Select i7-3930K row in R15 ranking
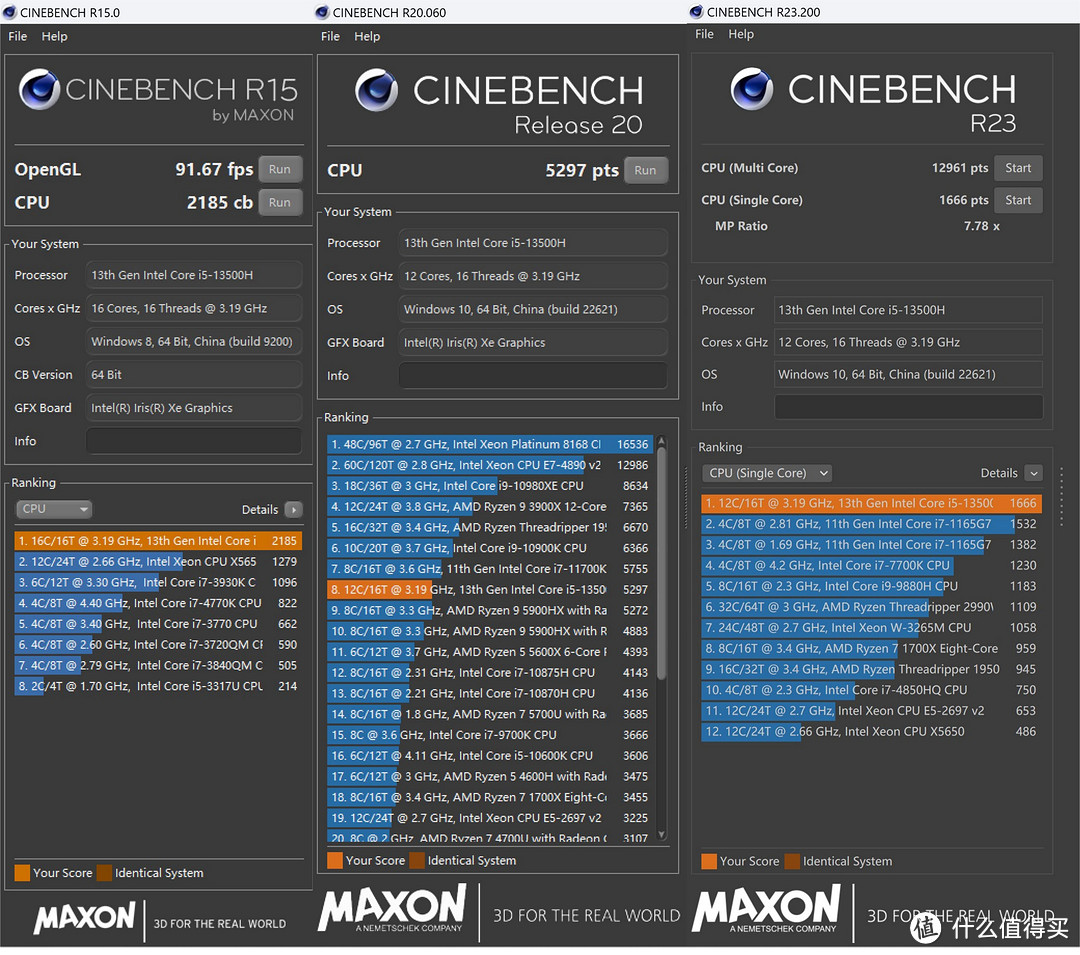This screenshot has height=955, width=1080. tap(158, 583)
